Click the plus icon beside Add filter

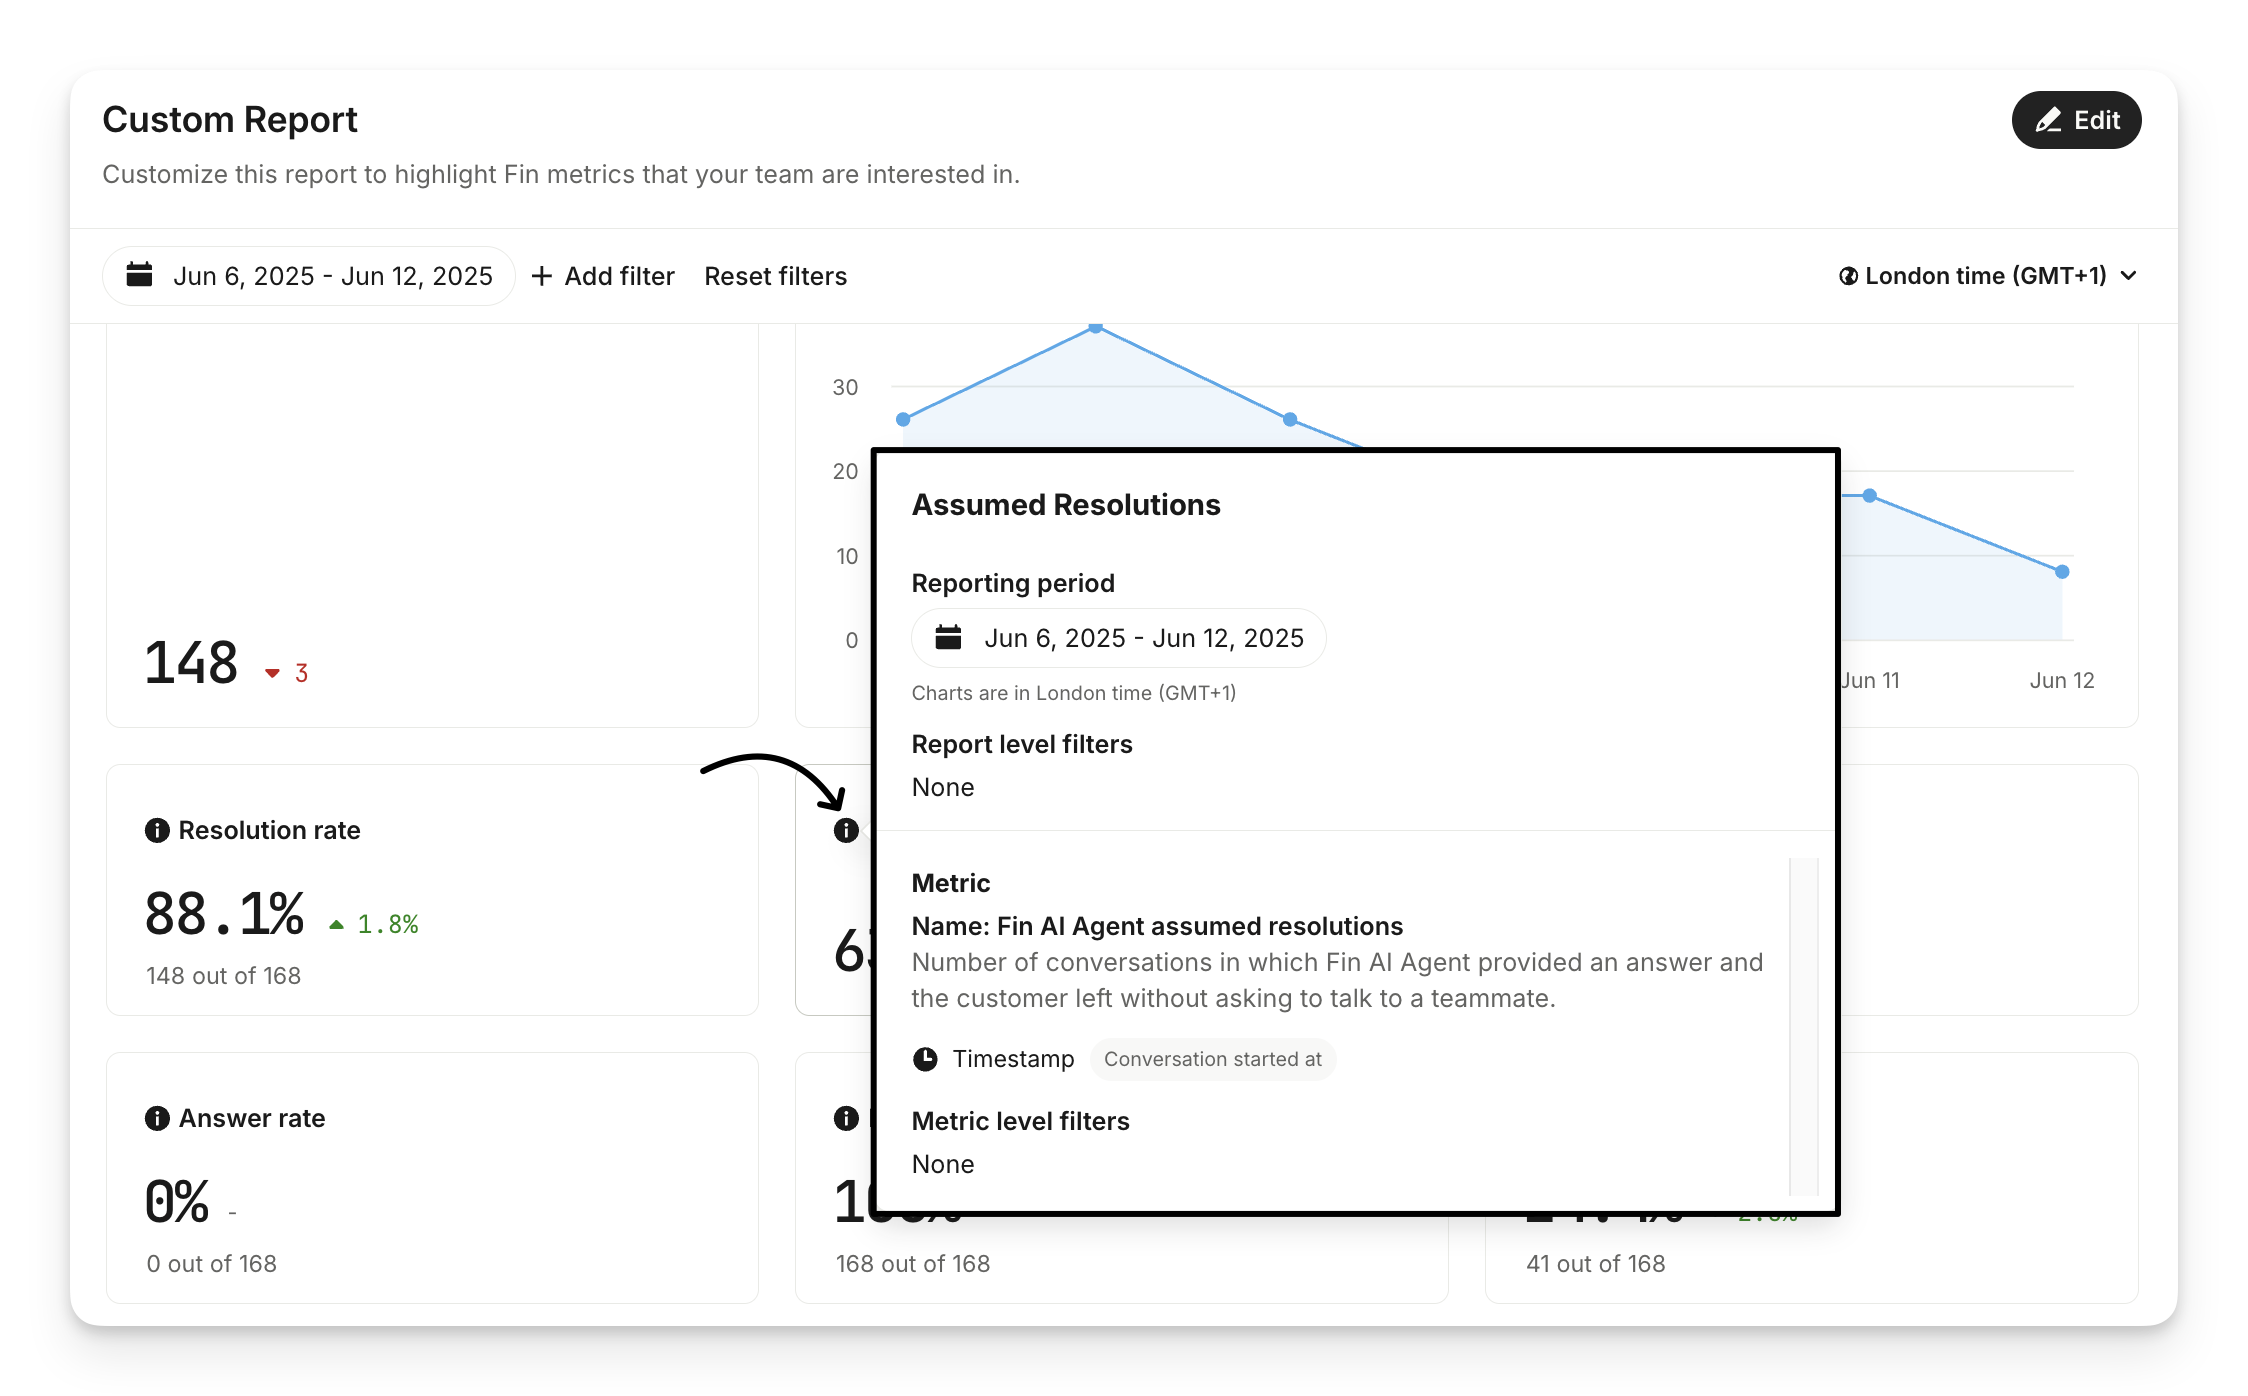point(541,276)
